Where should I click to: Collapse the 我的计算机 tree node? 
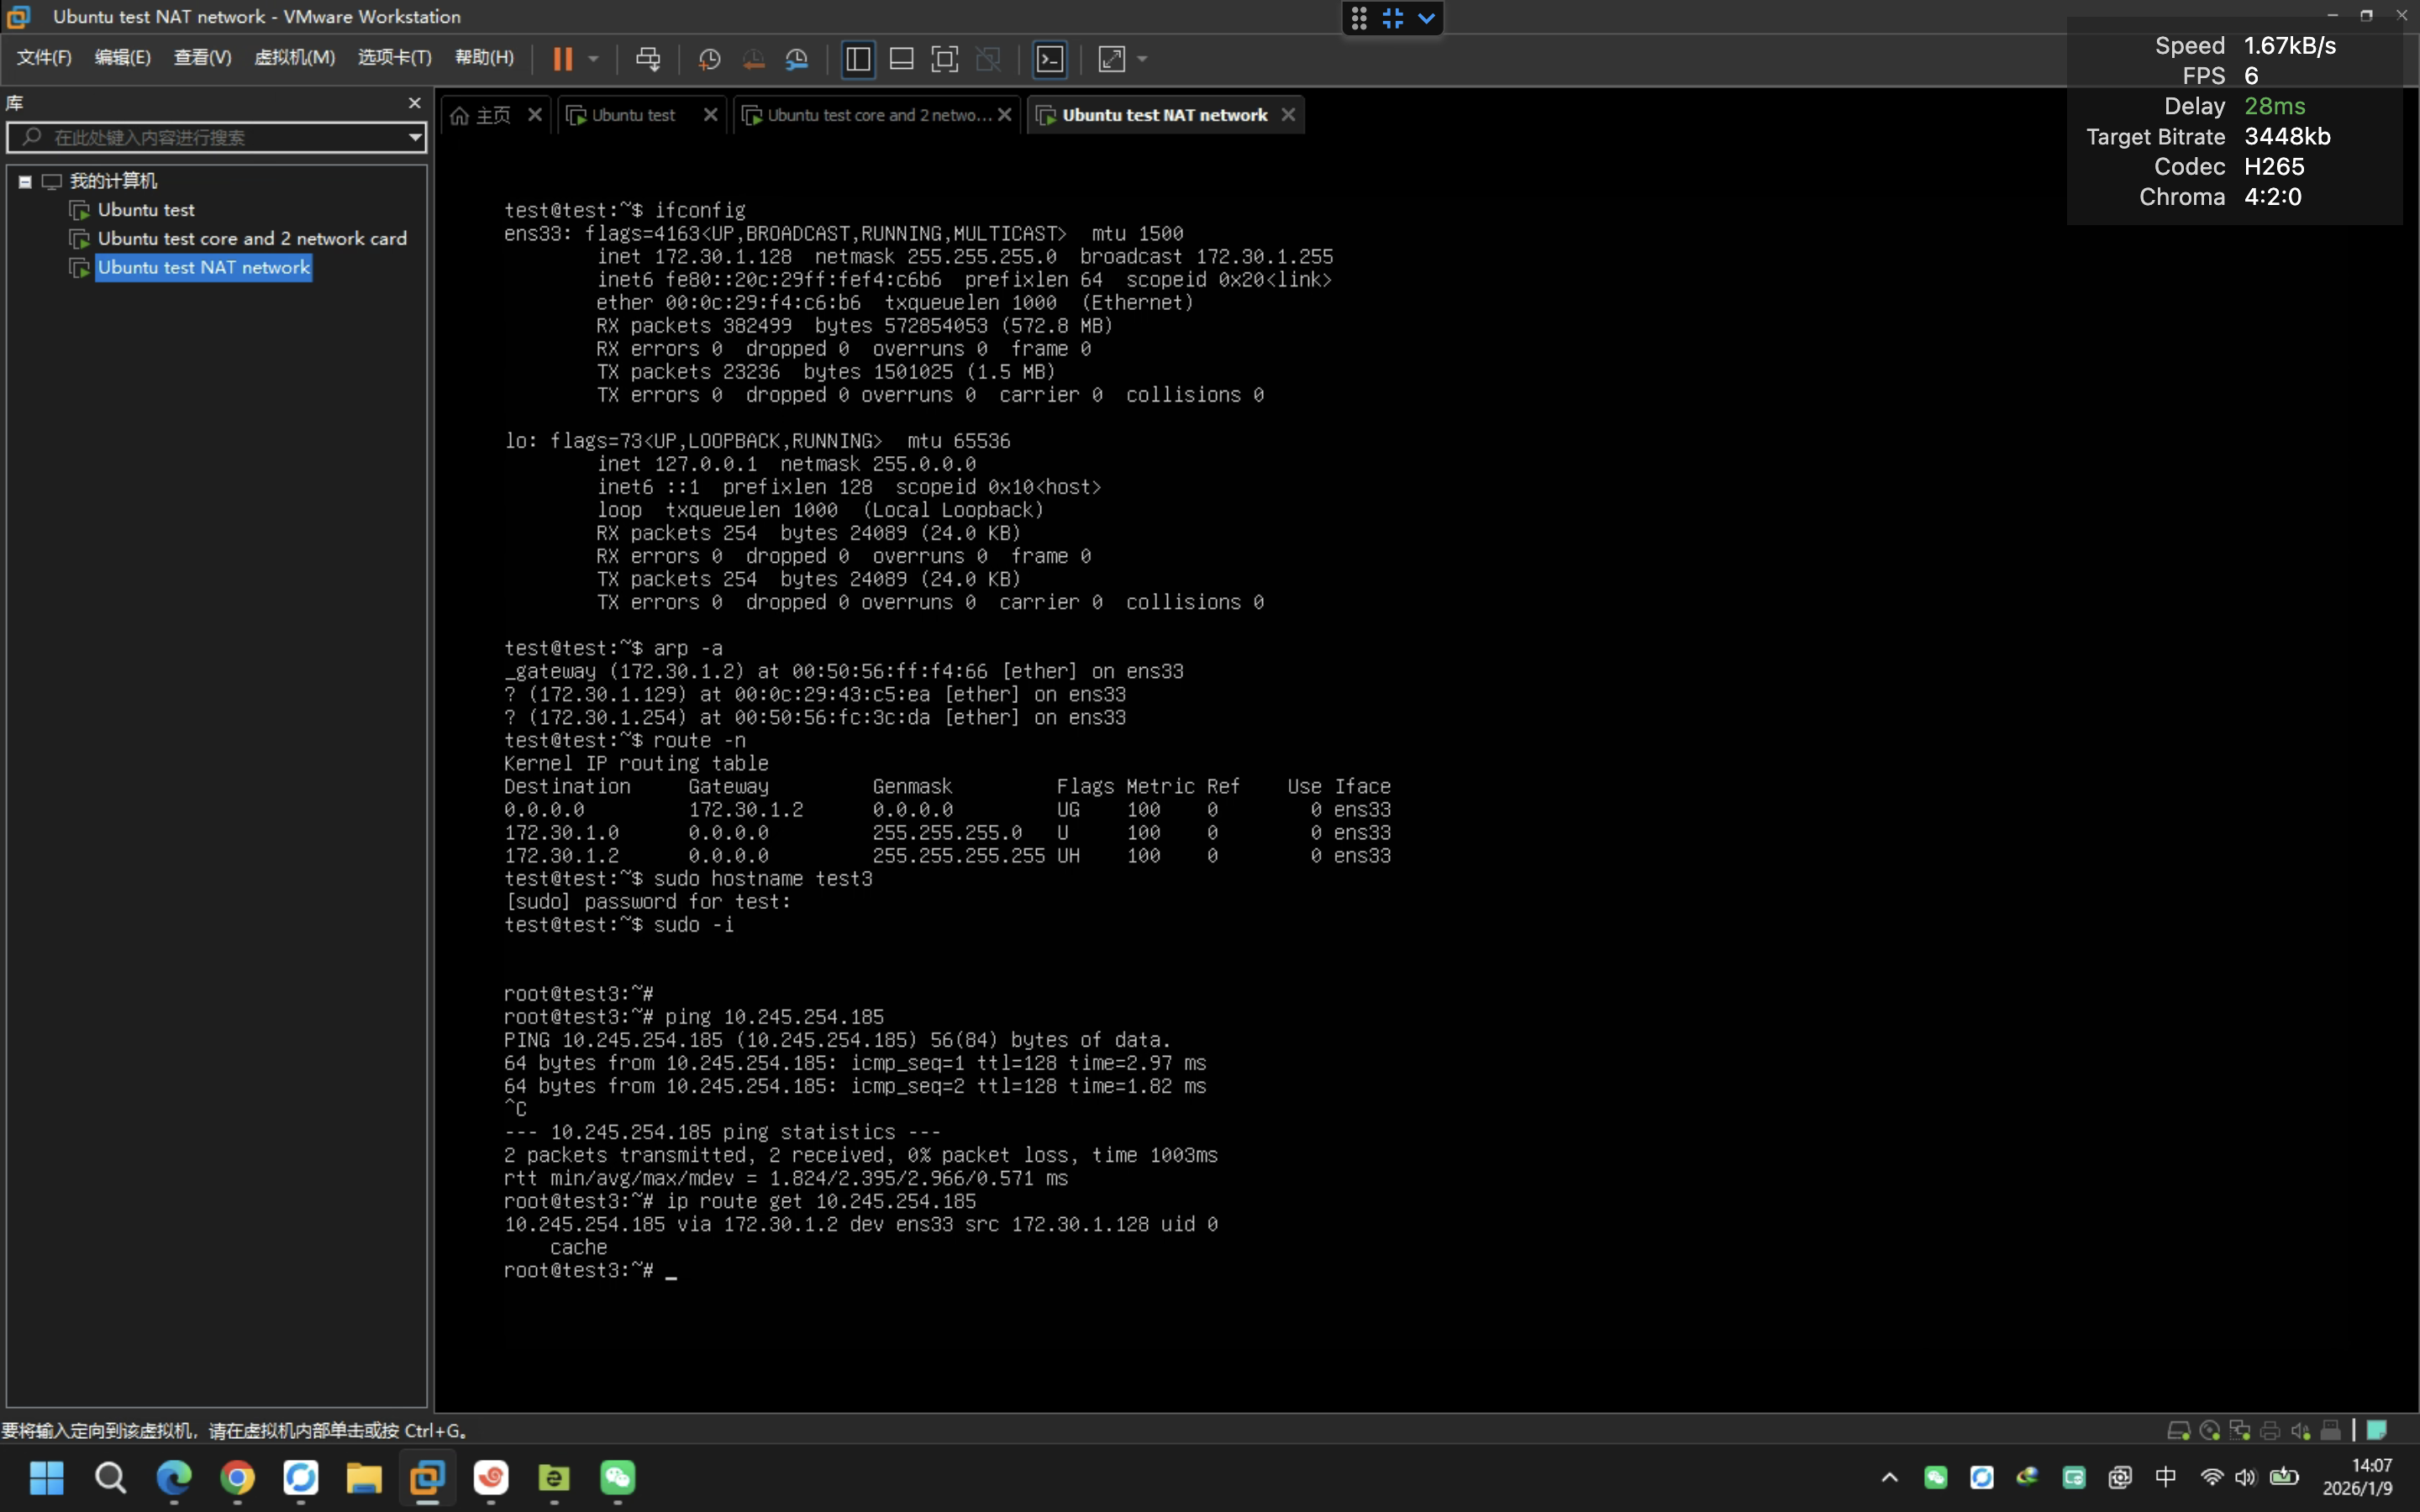click(24, 181)
